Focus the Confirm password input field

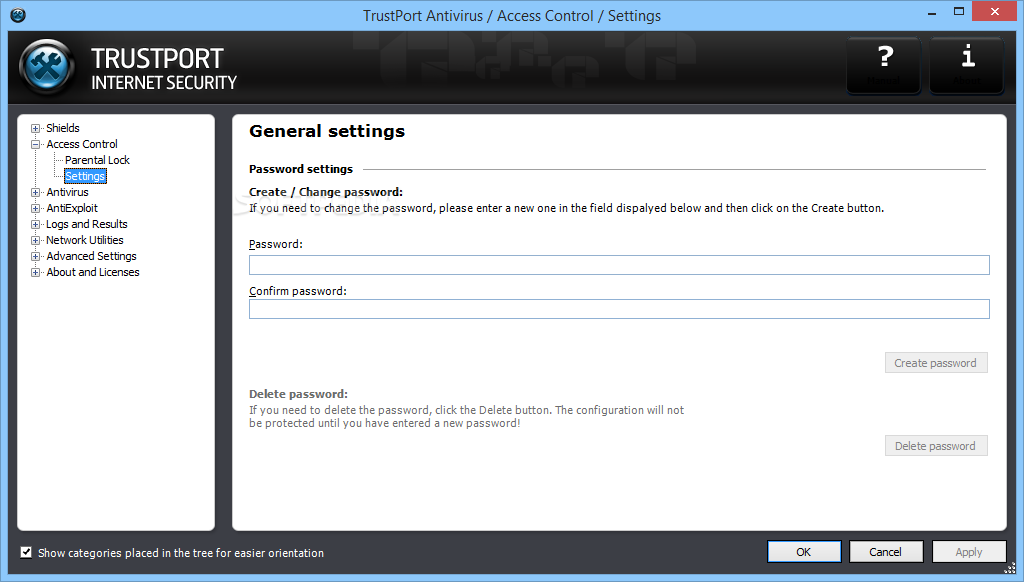619,309
